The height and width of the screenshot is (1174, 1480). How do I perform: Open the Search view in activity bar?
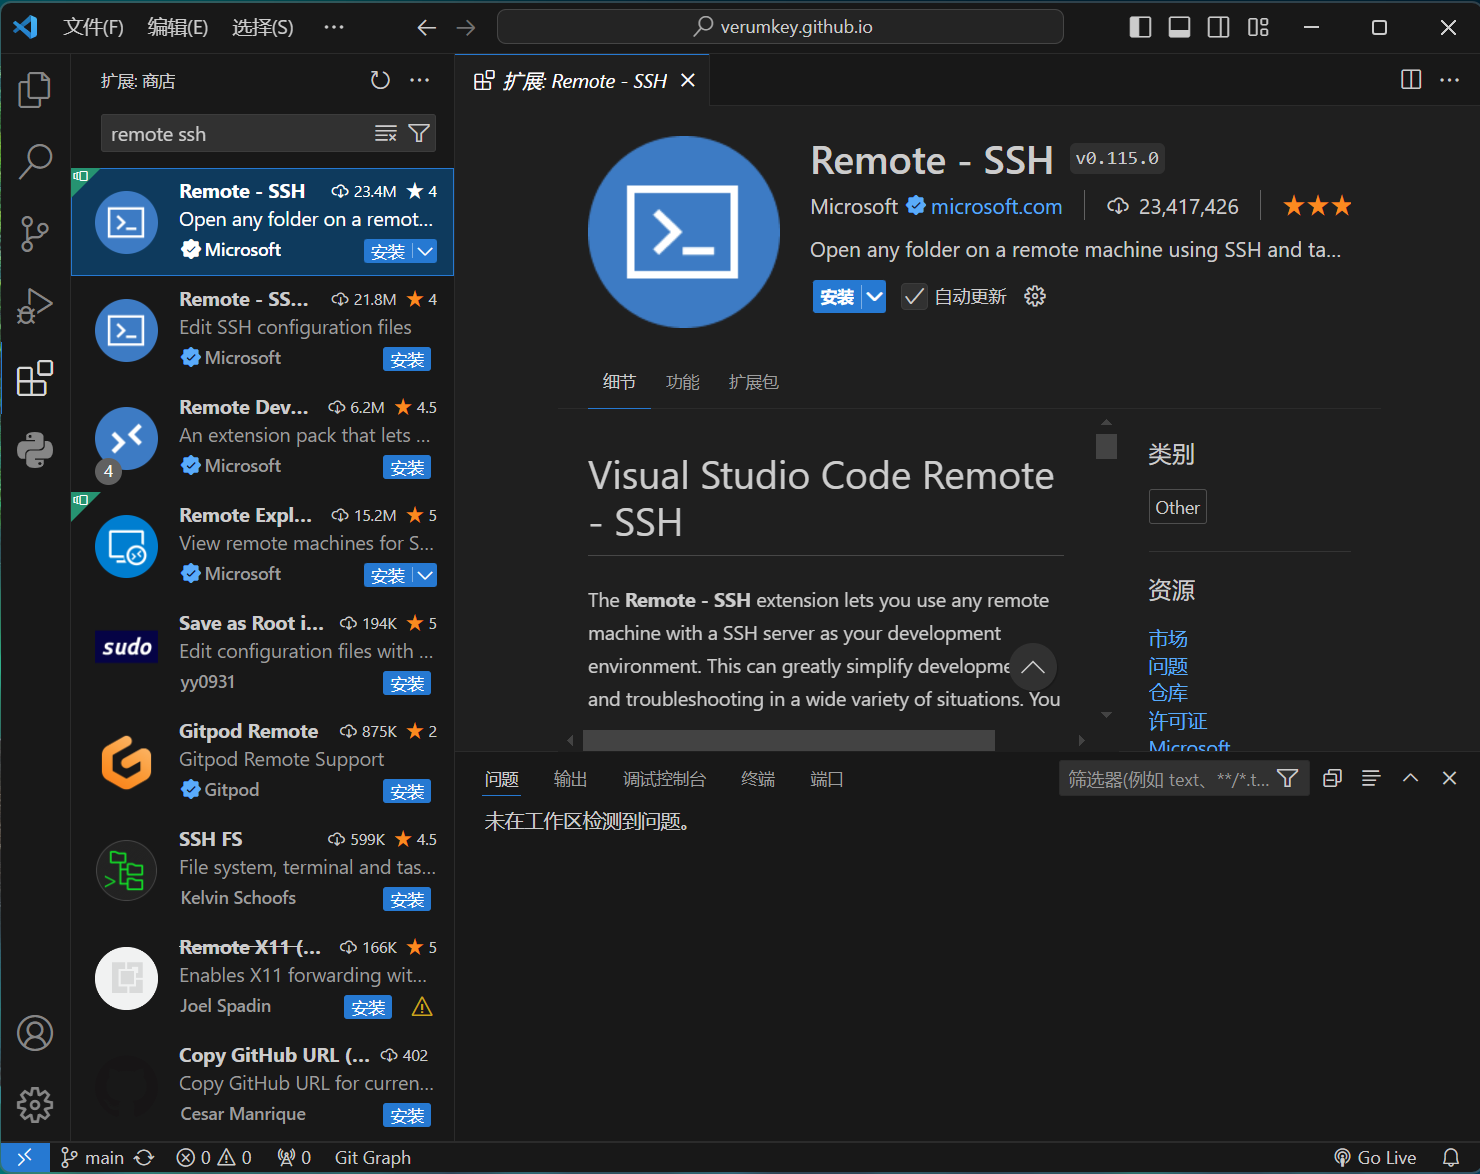coord(35,161)
